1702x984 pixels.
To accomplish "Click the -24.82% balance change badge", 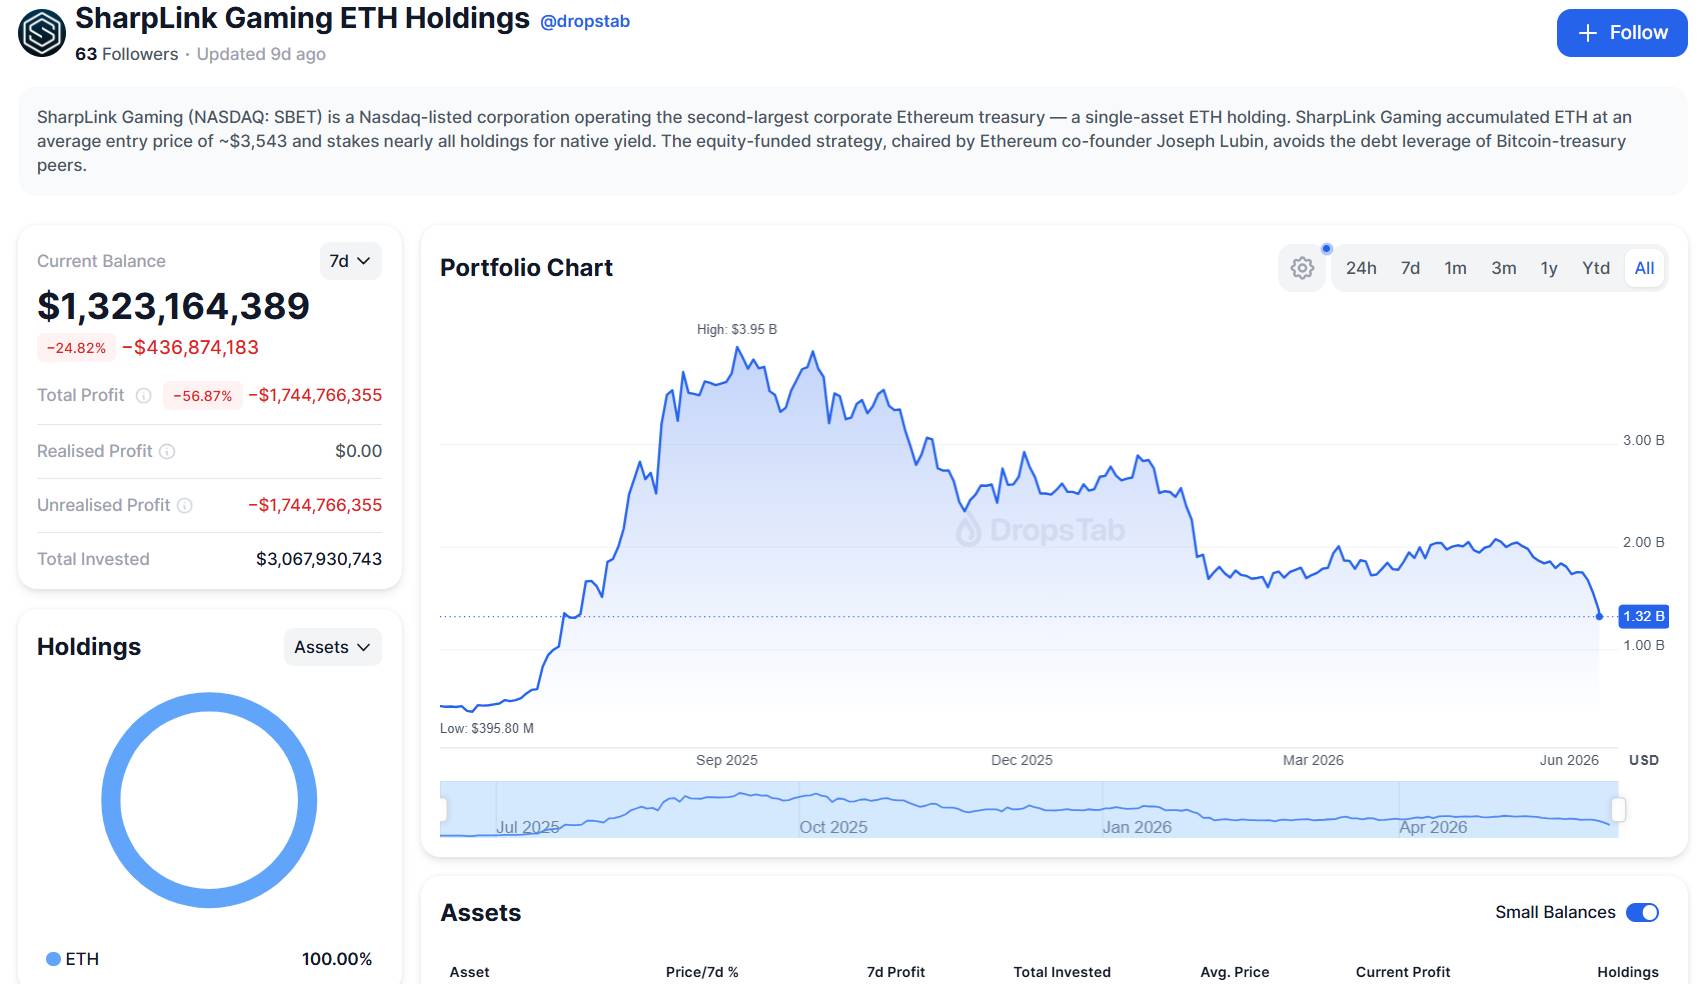I will click(76, 348).
